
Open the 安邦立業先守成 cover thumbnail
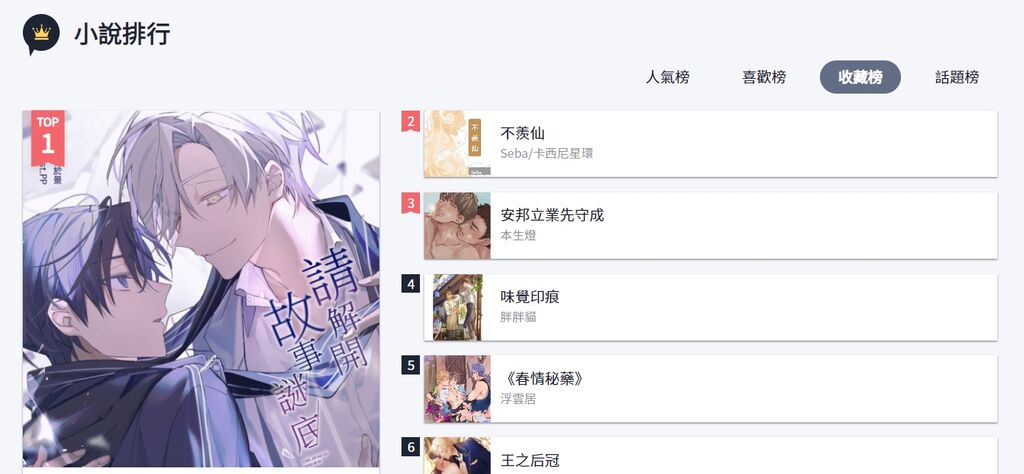pyautogui.click(x=457, y=225)
